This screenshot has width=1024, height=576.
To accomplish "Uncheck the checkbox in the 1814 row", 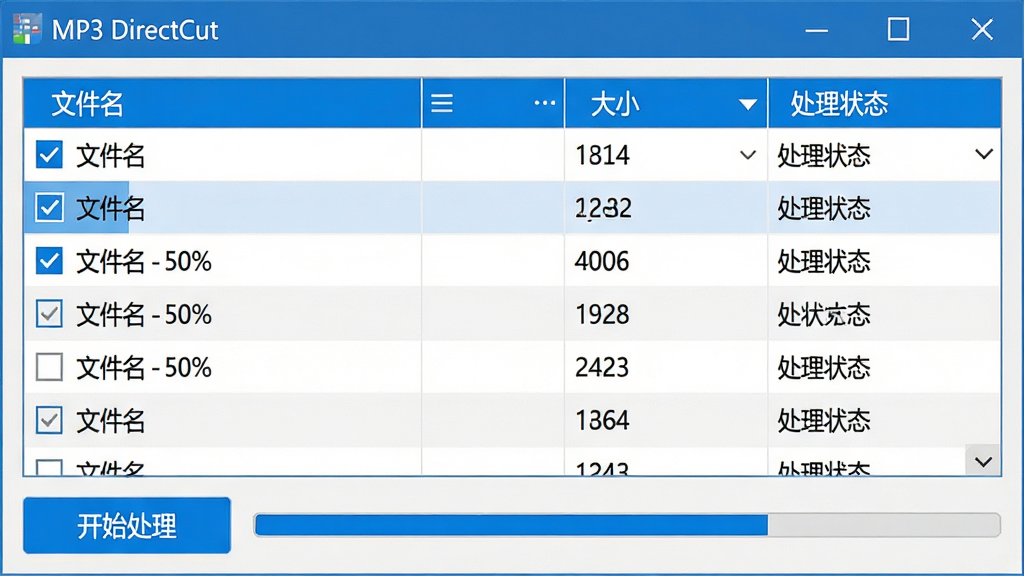I will click(49, 155).
